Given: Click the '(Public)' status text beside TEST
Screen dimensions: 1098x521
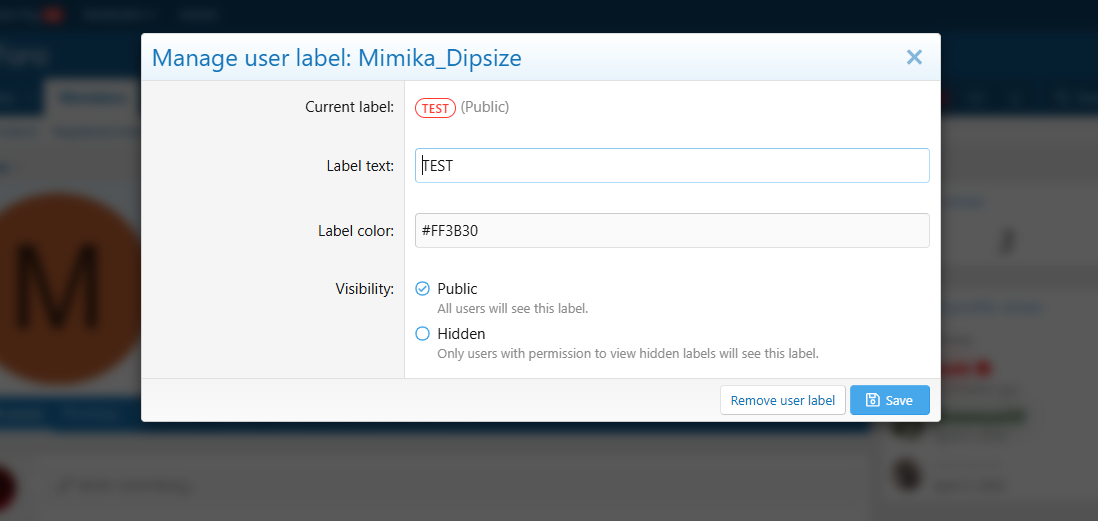Looking at the screenshot, I should click(485, 107).
